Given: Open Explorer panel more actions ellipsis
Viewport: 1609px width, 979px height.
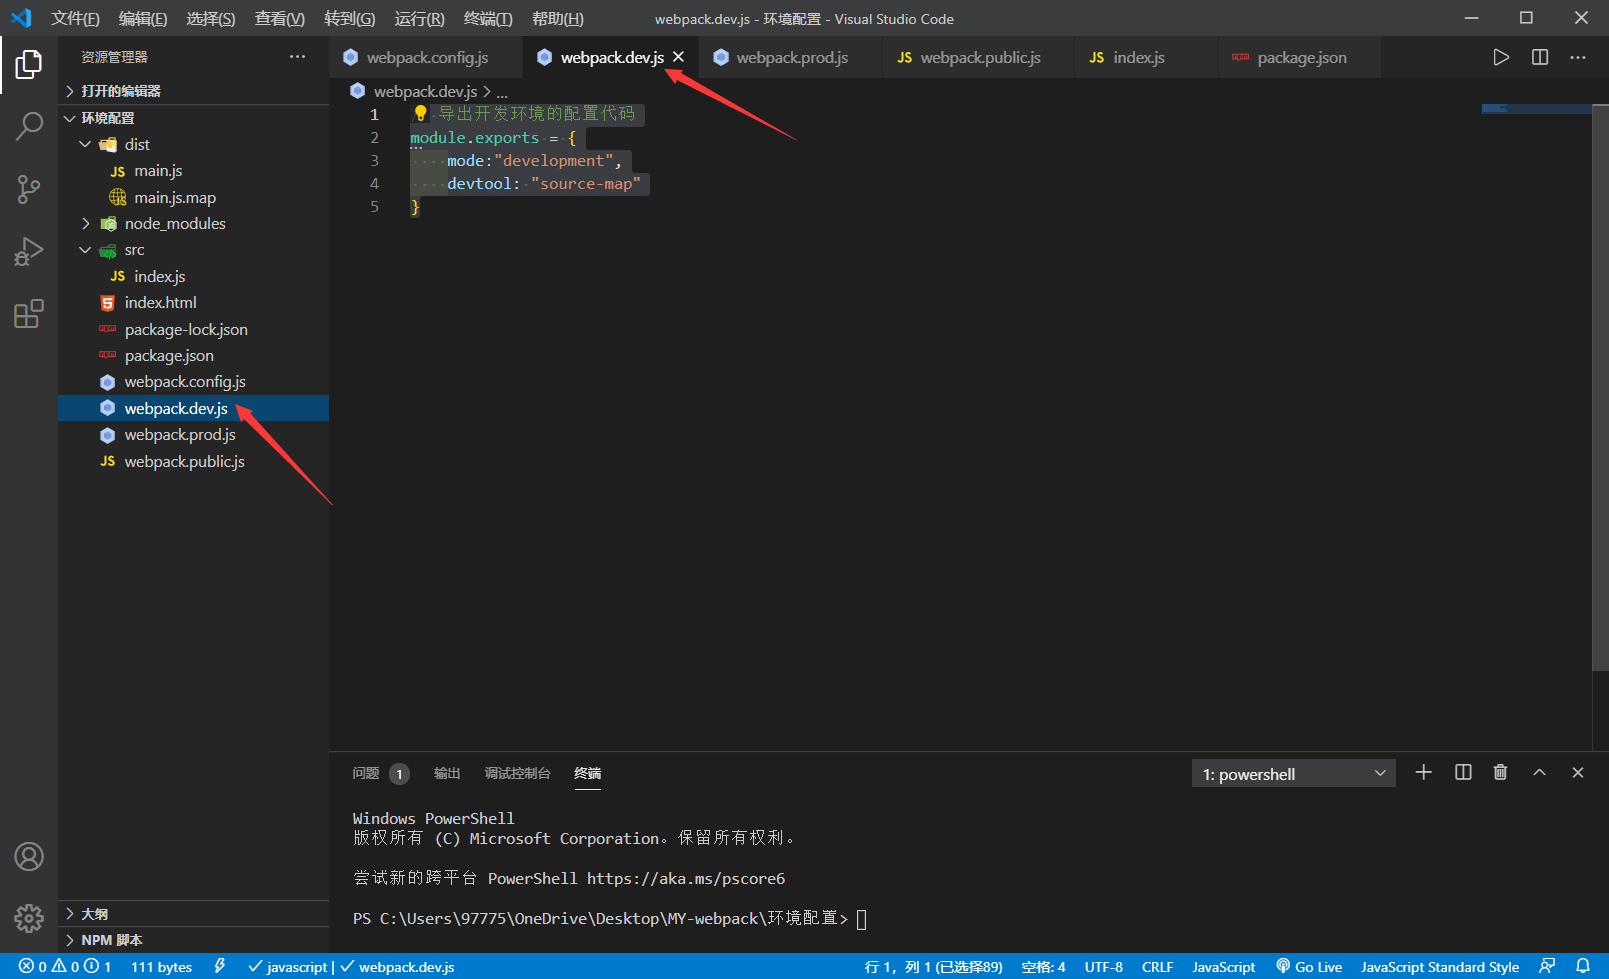Looking at the screenshot, I should point(298,57).
